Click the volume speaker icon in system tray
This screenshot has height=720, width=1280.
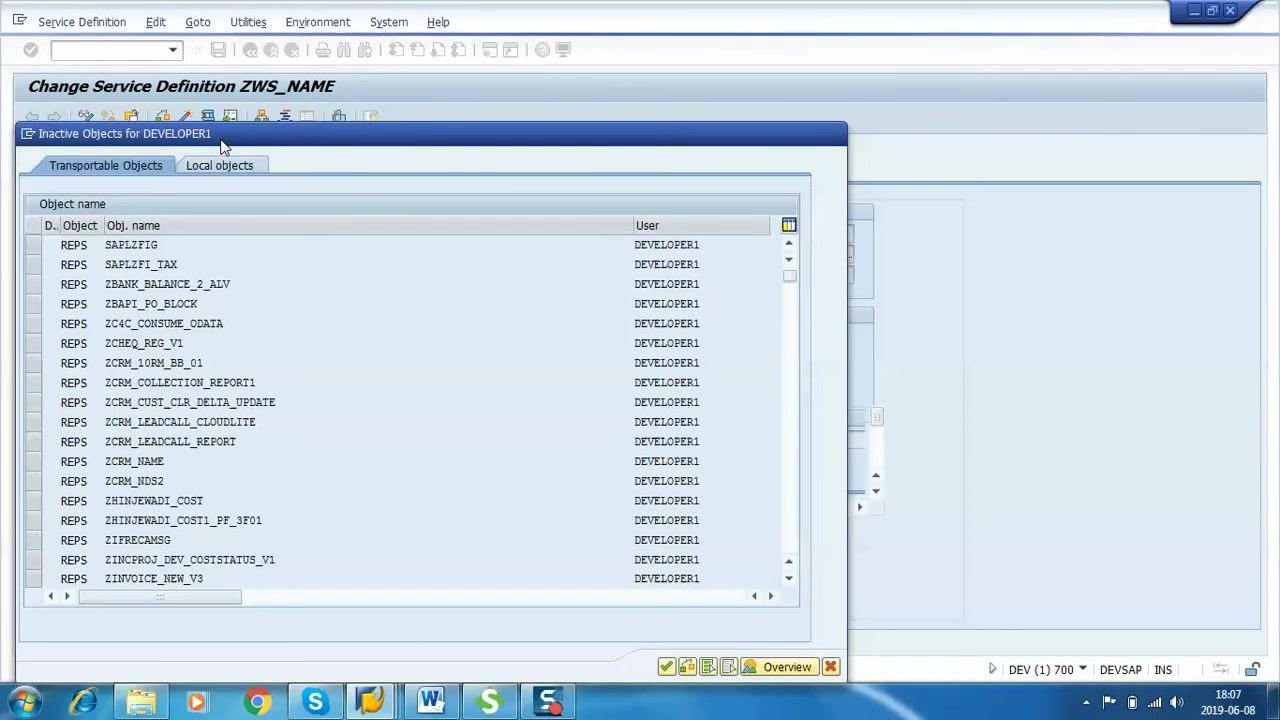click(1177, 702)
